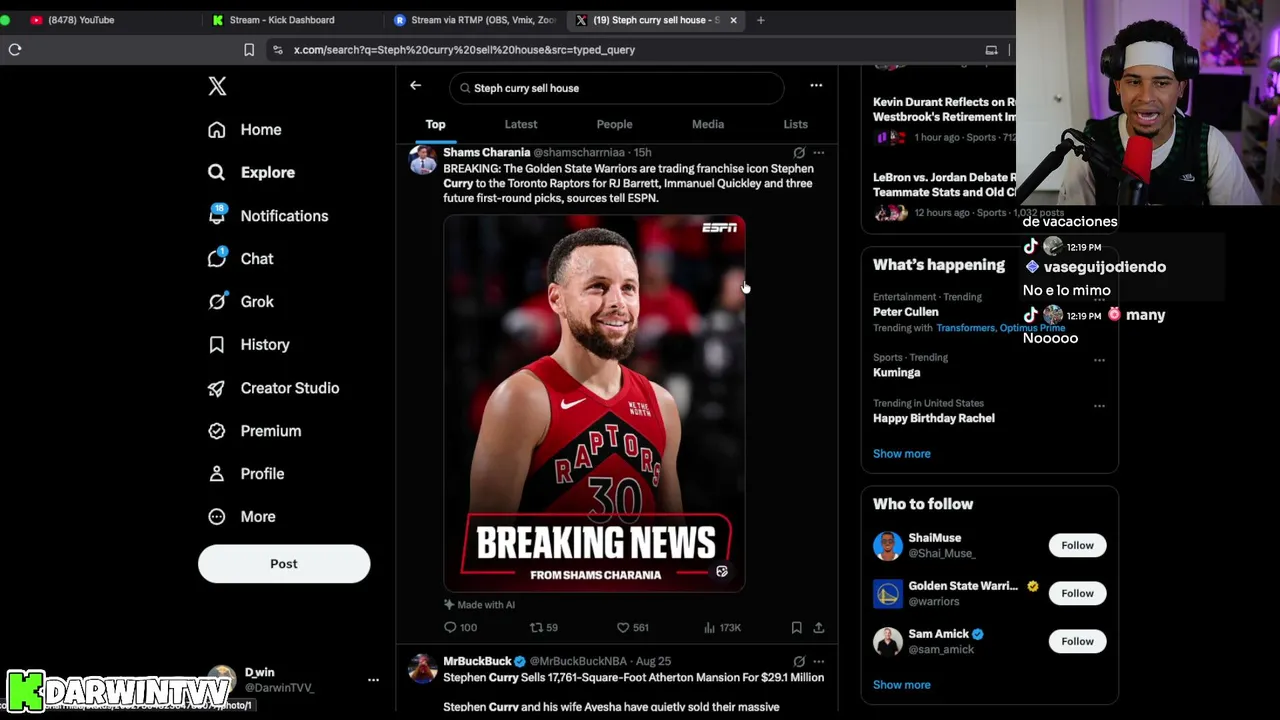Open account menu dots beside D_win
Image resolution: width=1280 pixels, height=720 pixels.
pyautogui.click(x=373, y=680)
